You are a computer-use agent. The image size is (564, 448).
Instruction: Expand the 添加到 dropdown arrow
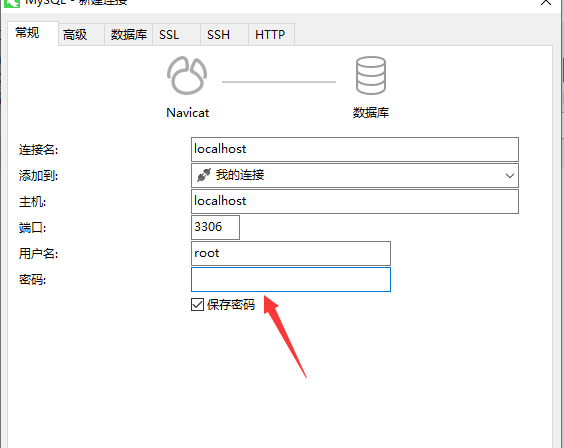coord(509,176)
